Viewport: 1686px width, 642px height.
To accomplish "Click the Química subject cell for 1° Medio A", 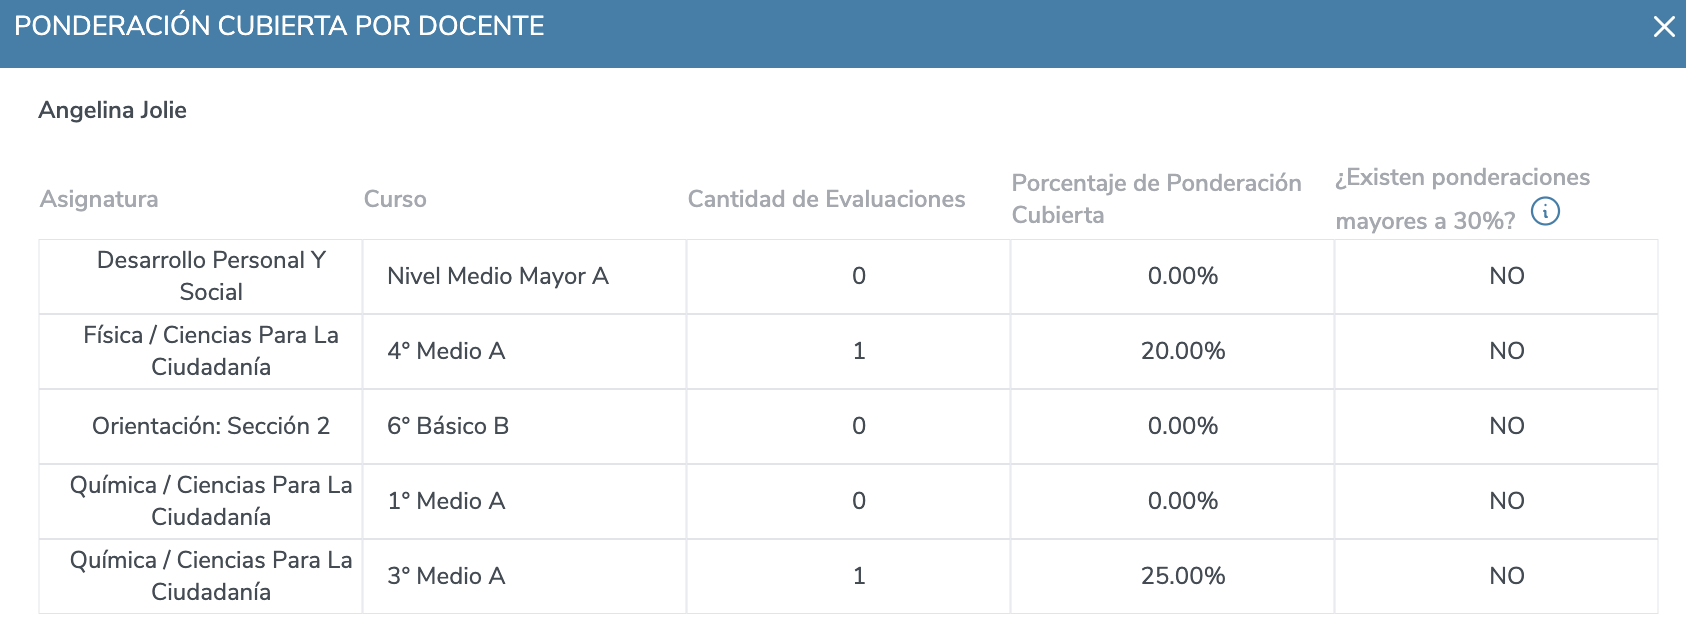I will pyautogui.click(x=211, y=501).
